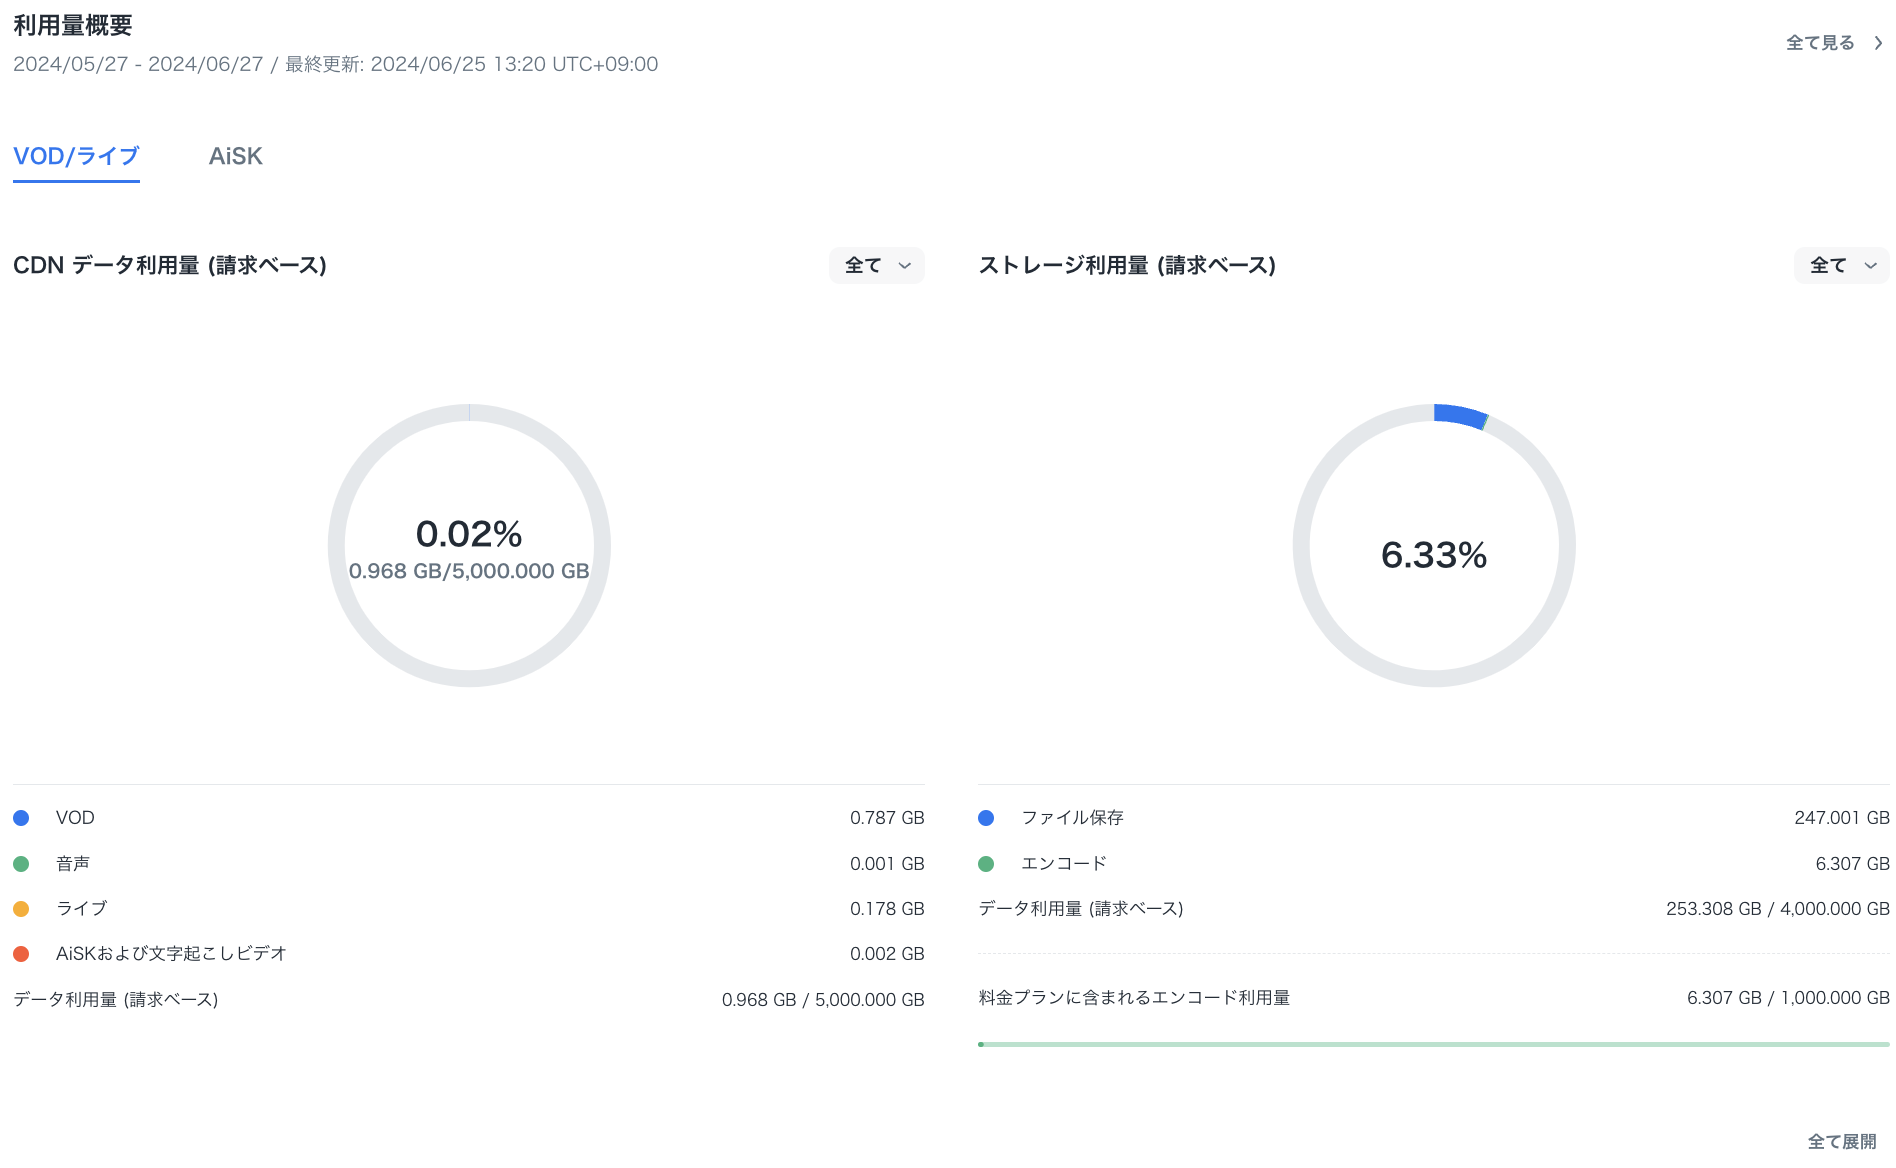The height and width of the screenshot is (1168, 1896).
Task: Click the ライブ 0.178 GB value
Action: click(886, 909)
